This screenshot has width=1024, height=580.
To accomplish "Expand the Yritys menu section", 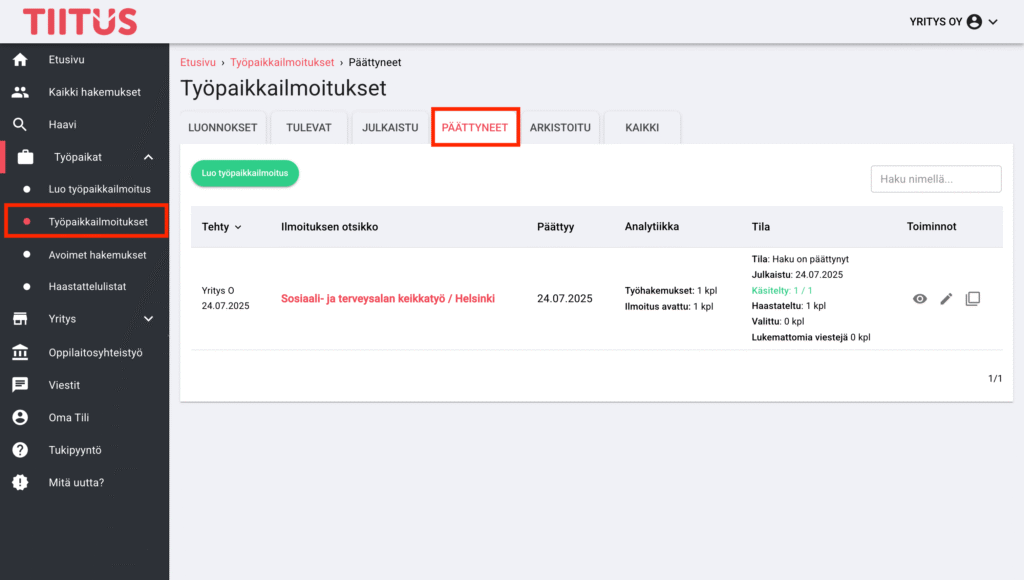I will point(148,319).
